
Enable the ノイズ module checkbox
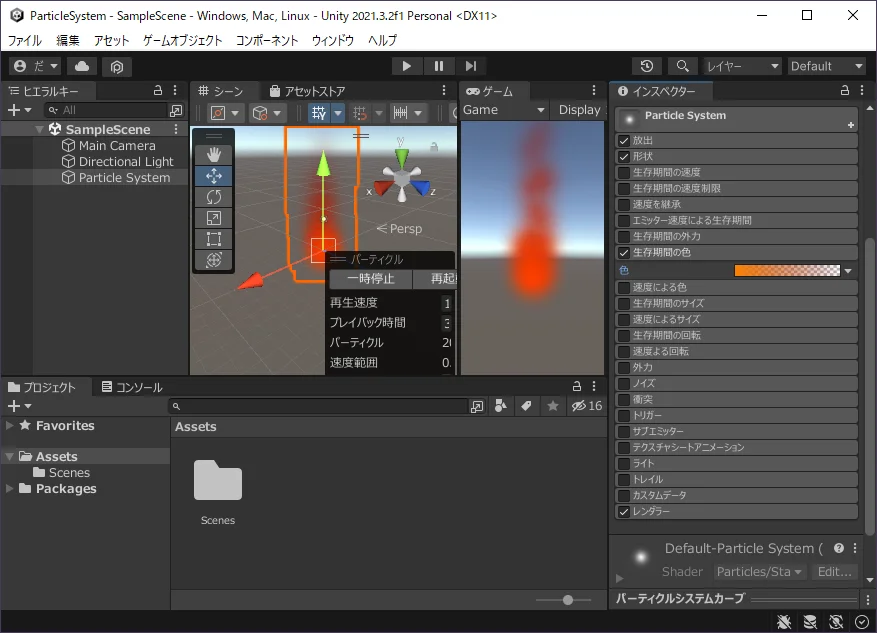[x=624, y=384]
